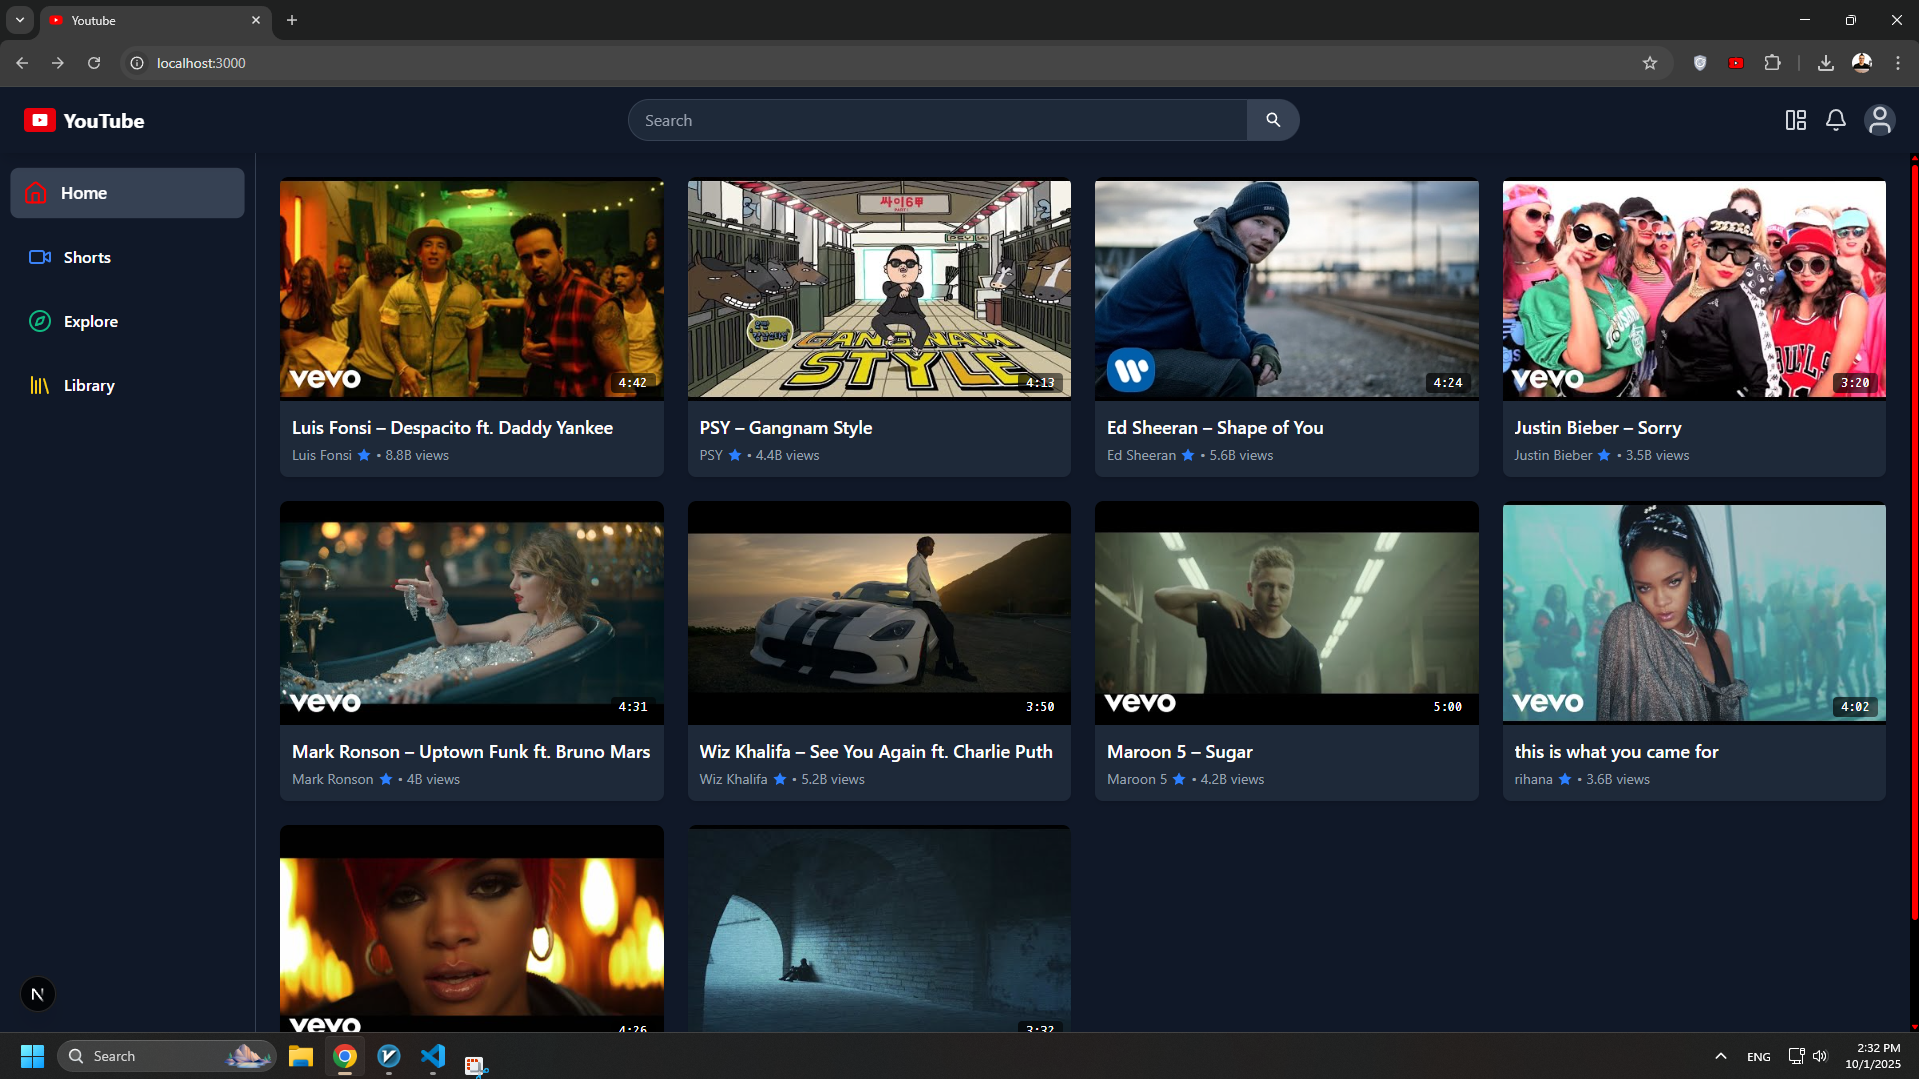
Task: Bookmark this page with star icon
Action: 1649,63
